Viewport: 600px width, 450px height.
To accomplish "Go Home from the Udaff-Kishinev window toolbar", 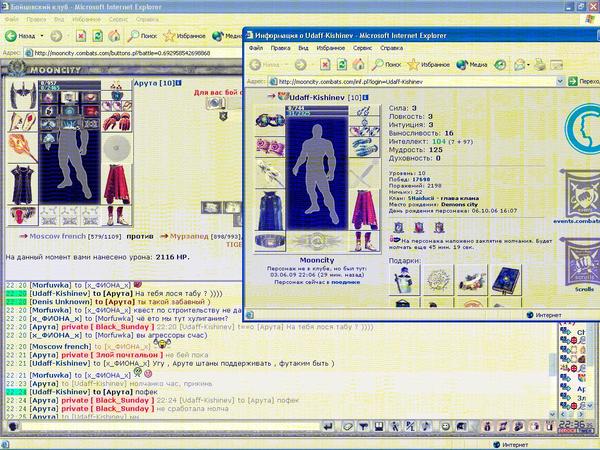I will pyautogui.click(x=359, y=65).
